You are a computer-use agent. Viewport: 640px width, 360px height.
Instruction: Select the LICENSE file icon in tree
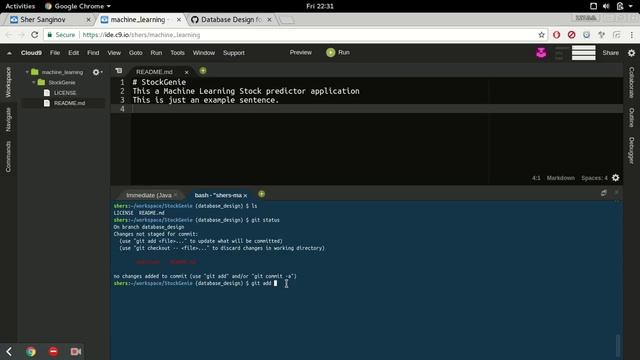point(47,93)
